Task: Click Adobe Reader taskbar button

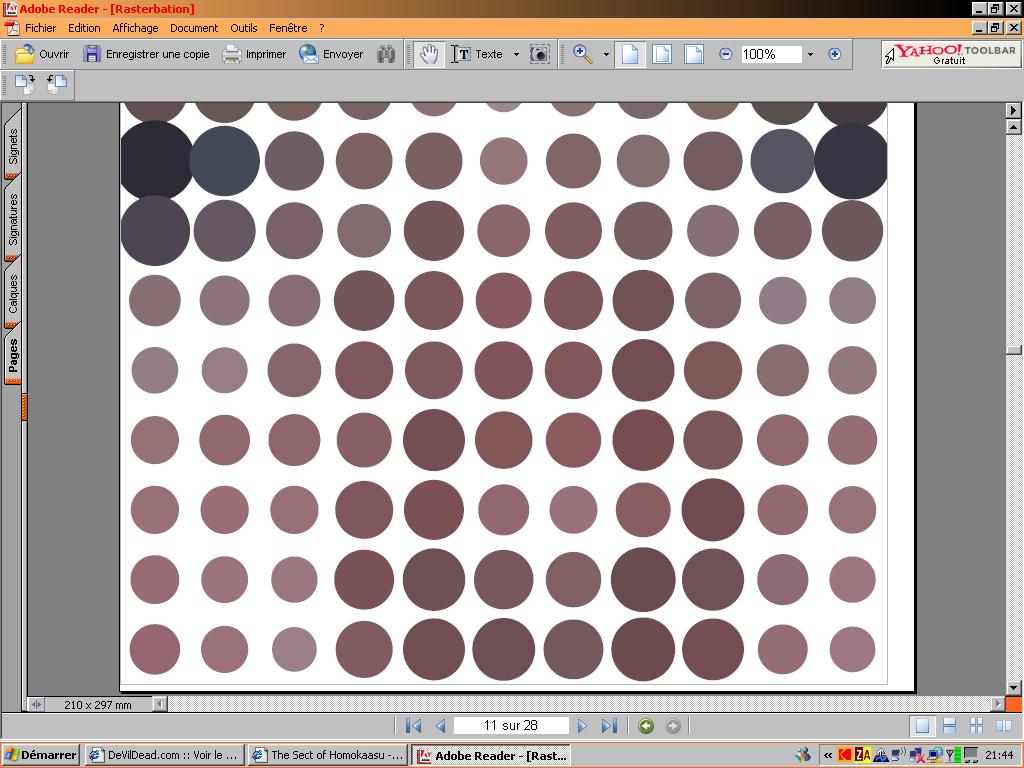Action: click(x=492, y=755)
